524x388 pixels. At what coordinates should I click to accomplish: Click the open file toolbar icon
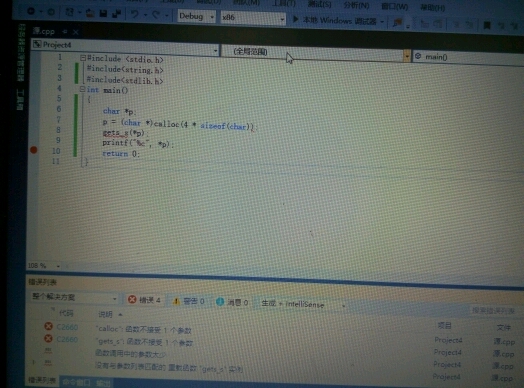90,13
